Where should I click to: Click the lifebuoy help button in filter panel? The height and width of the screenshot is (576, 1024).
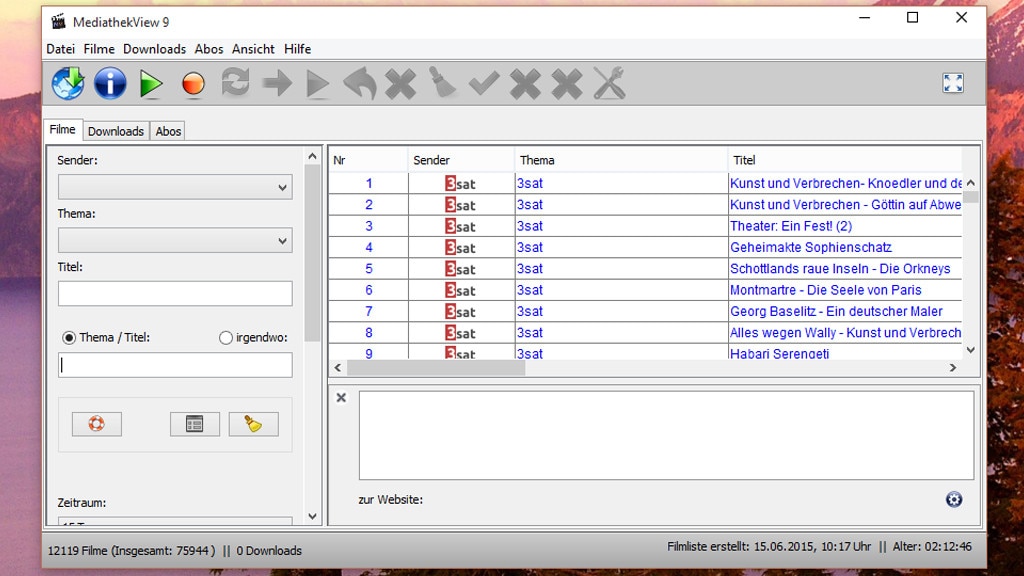97,424
